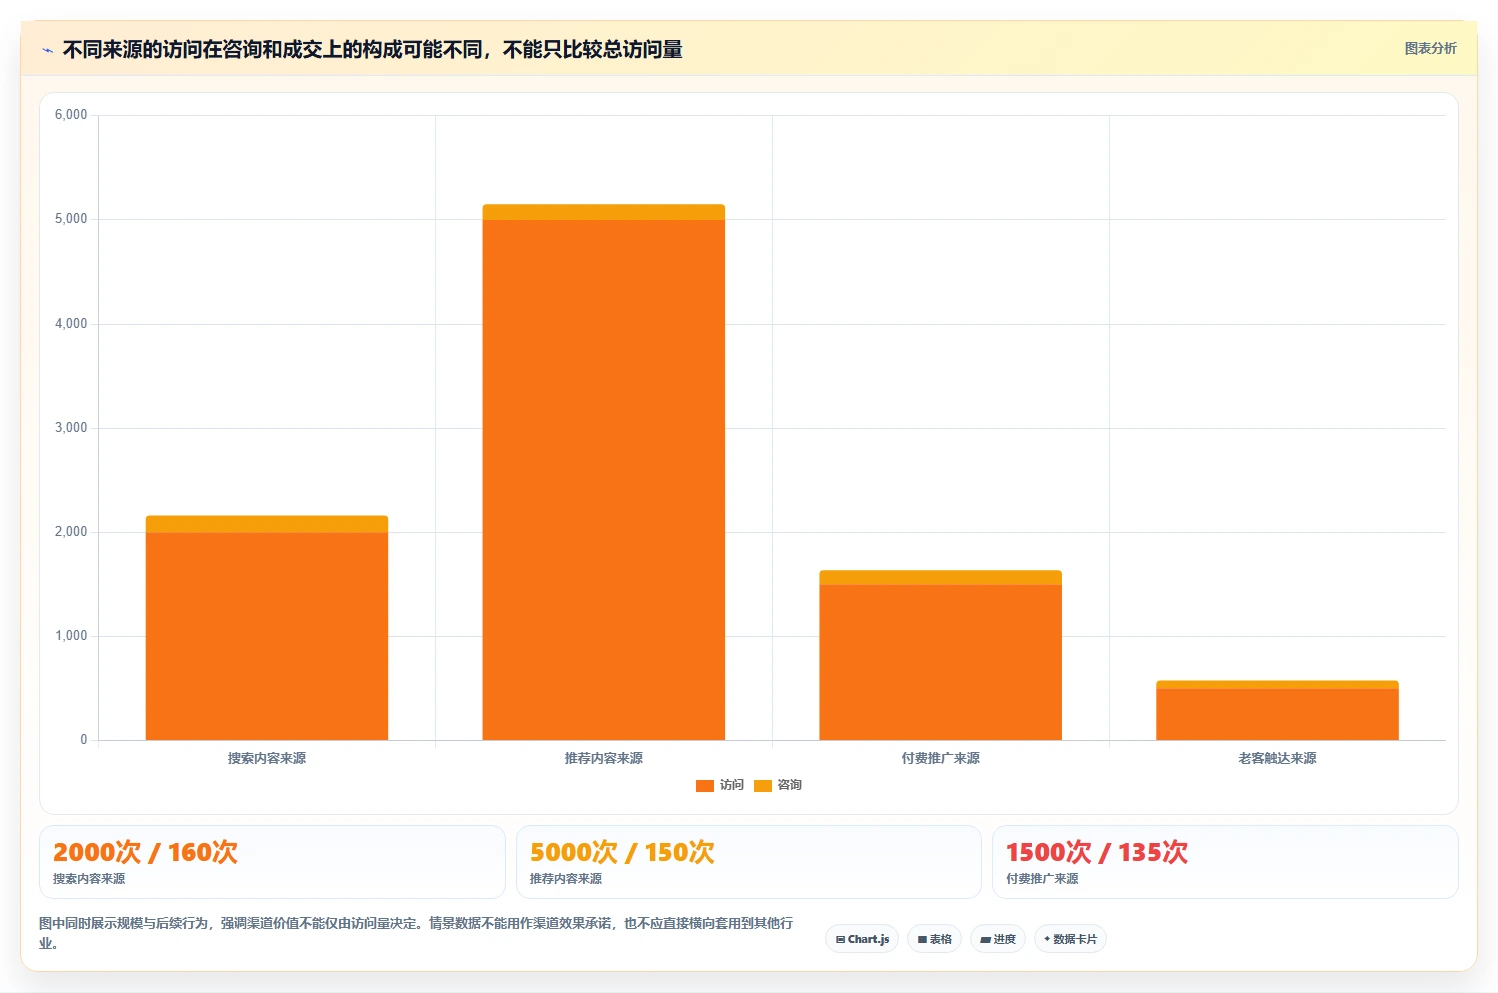Select the 表格 tag chip

[x=934, y=939]
